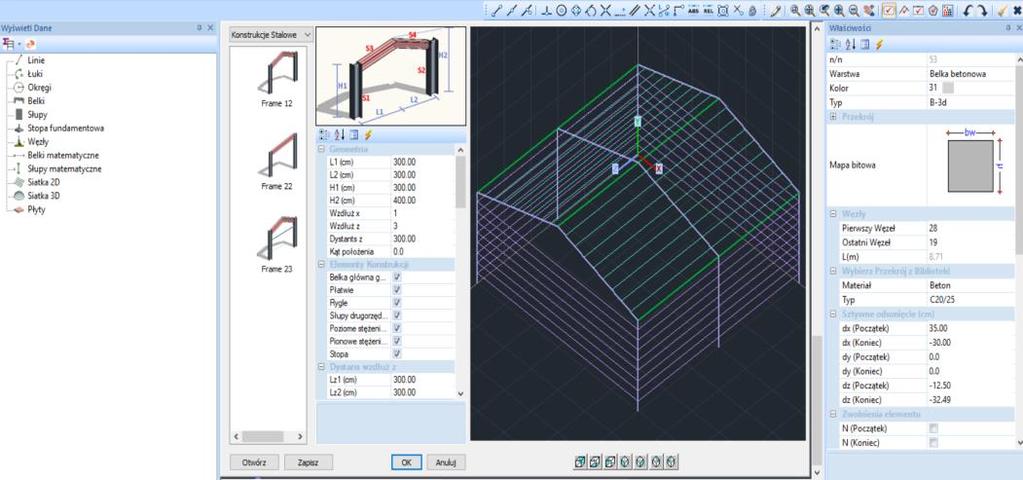Viewport: 1023px width, 480px height.
Task: Click the lightning icon in Właściwości panel
Action: tap(879, 44)
